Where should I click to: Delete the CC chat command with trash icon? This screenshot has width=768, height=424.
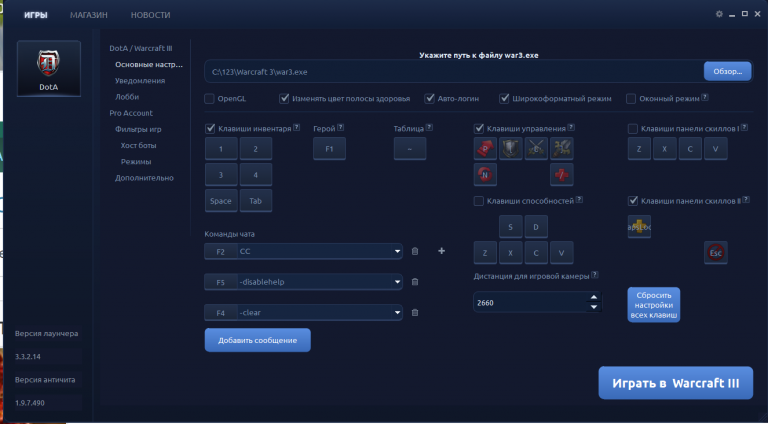pos(415,251)
